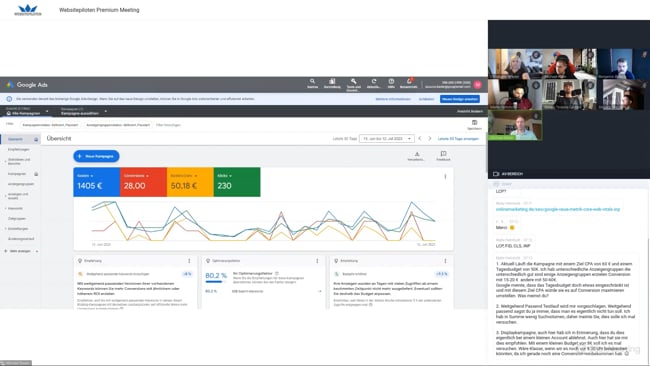The height and width of the screenshot is (366, 650).
Task: Click the Feedback icon above the chart
Action: (x=443, y=154)
